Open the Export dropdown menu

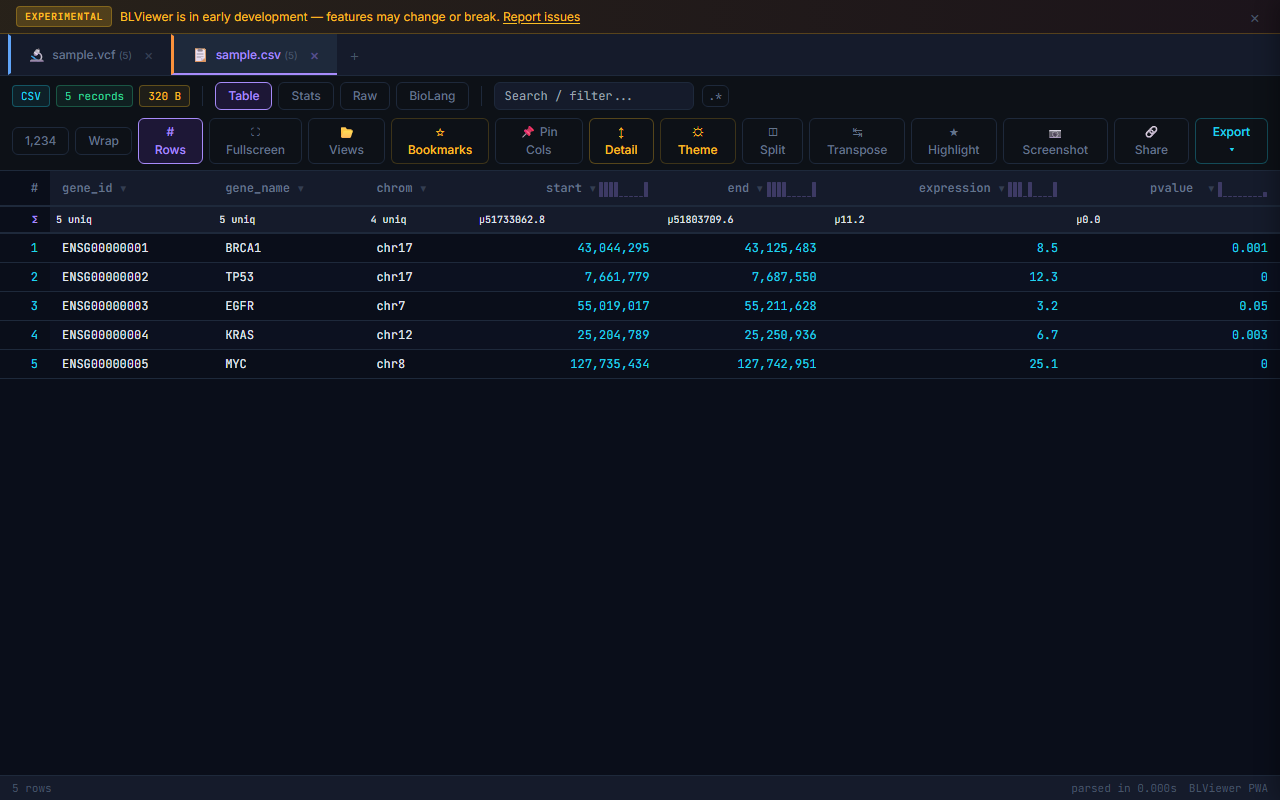click(x=1231, y=141)
